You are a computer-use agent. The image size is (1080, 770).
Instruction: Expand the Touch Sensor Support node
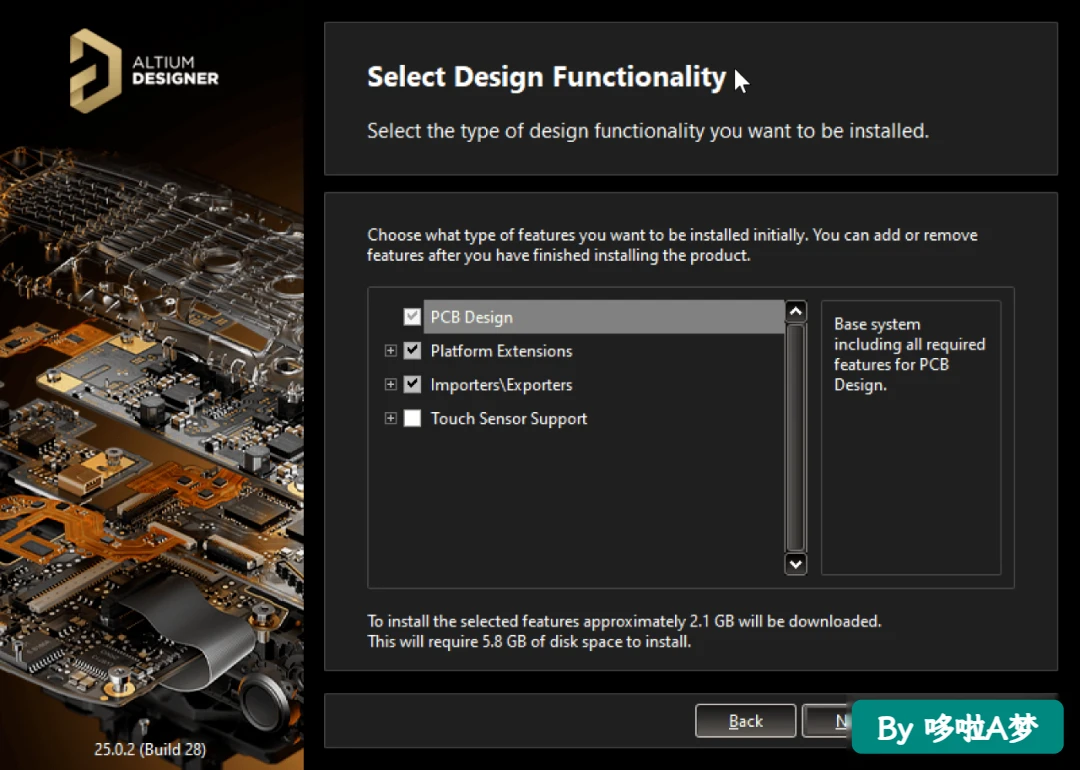[x=391, y=418]
